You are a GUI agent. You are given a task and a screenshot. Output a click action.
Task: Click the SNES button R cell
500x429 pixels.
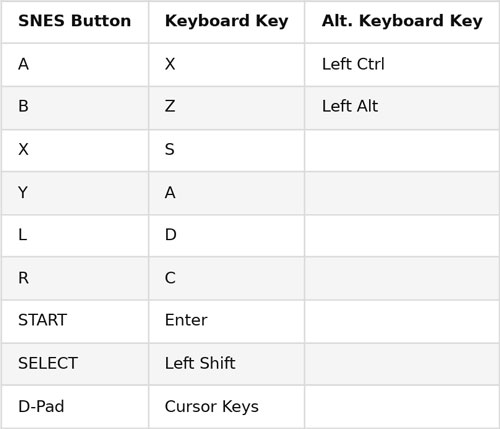point(23,278)
